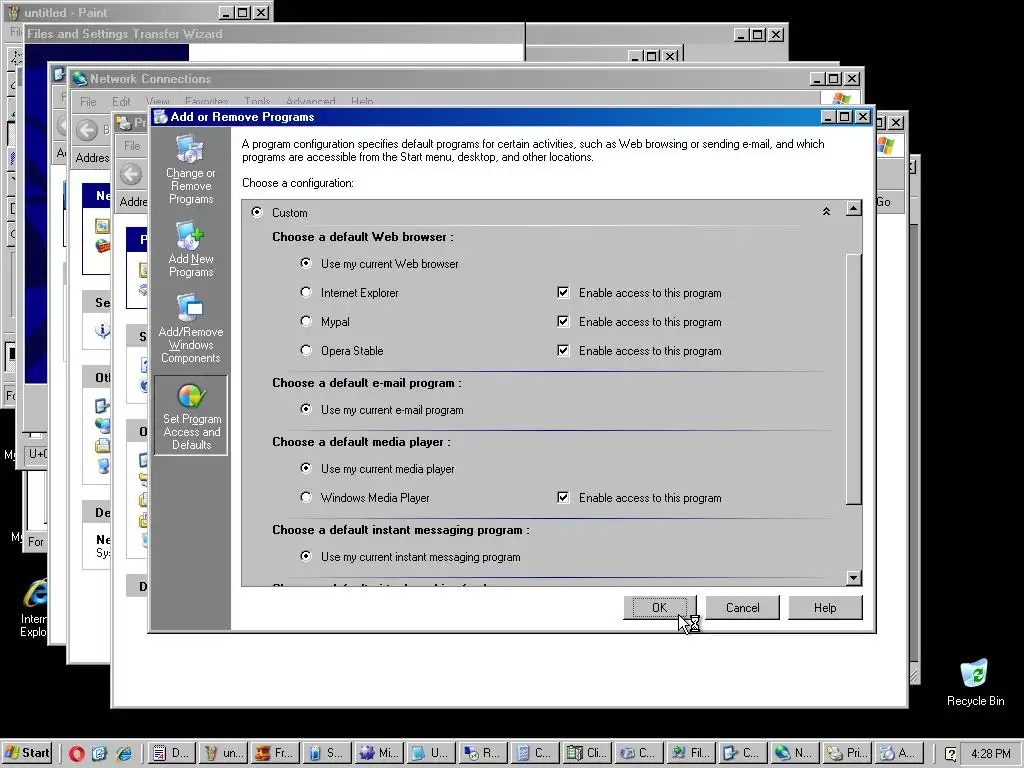Click the Cancel button
The image size is (1024, 768).
coord(743,607)
